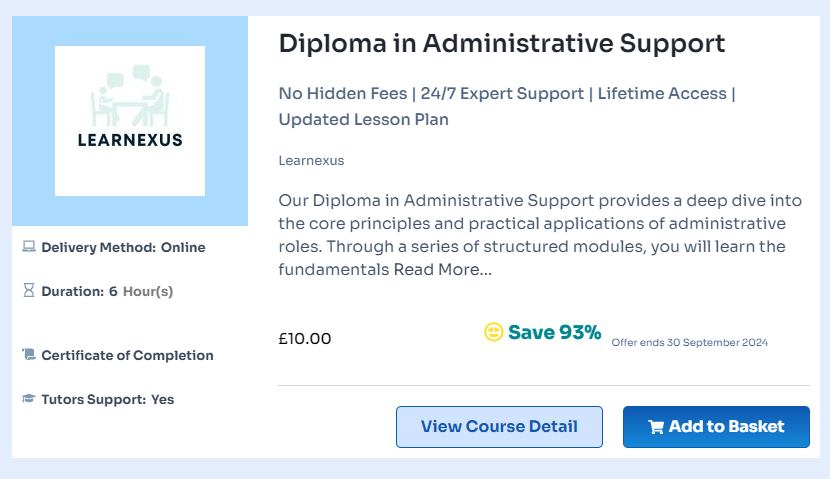Add the course to basket

pyautogui.click(x=716, y=427)
